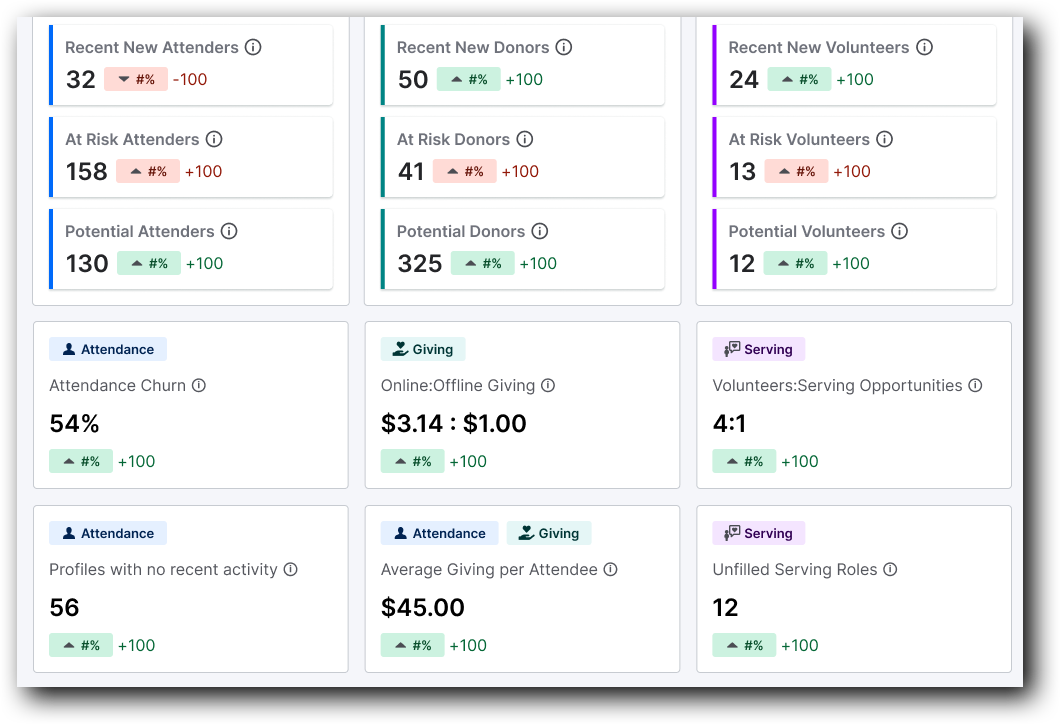Click the Unfilled Serving Roles info icon

tap(890, 569)
